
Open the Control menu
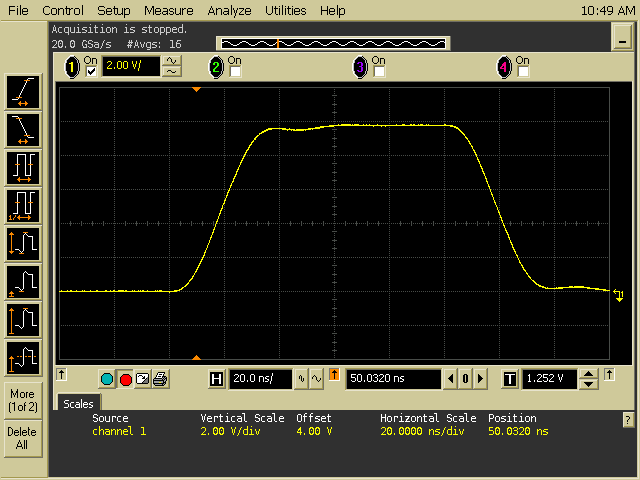pyautogui.click(x=63, y=10)
